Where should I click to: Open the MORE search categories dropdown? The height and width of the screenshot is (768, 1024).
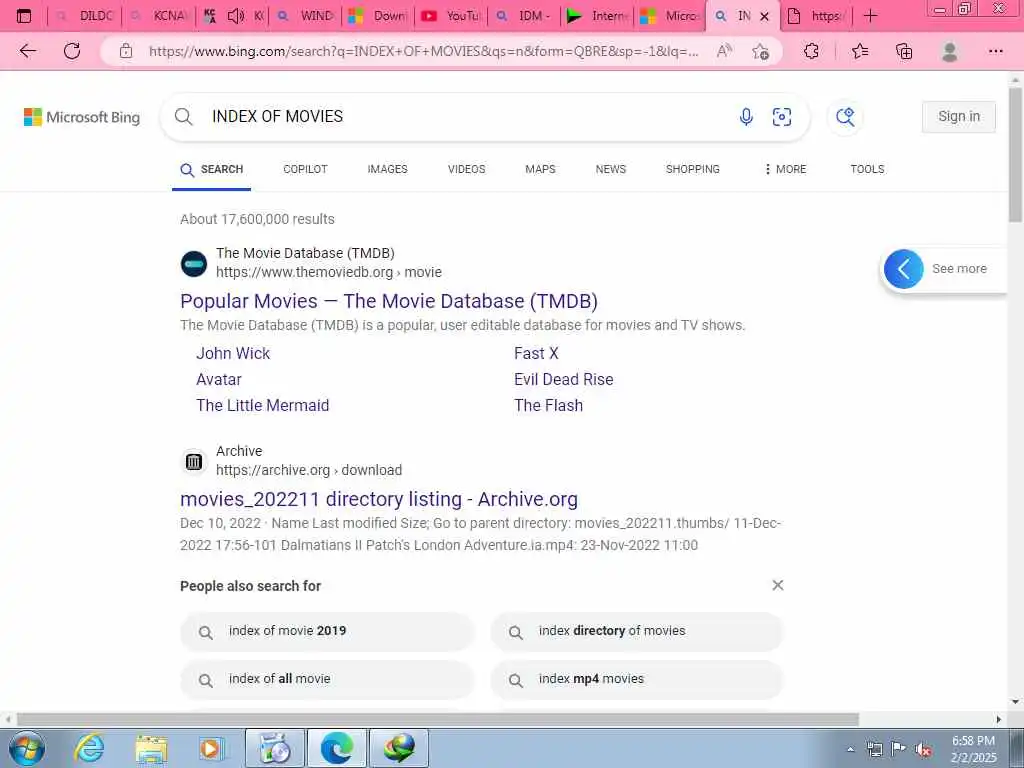pyautogui.click(x=785, y=169)
